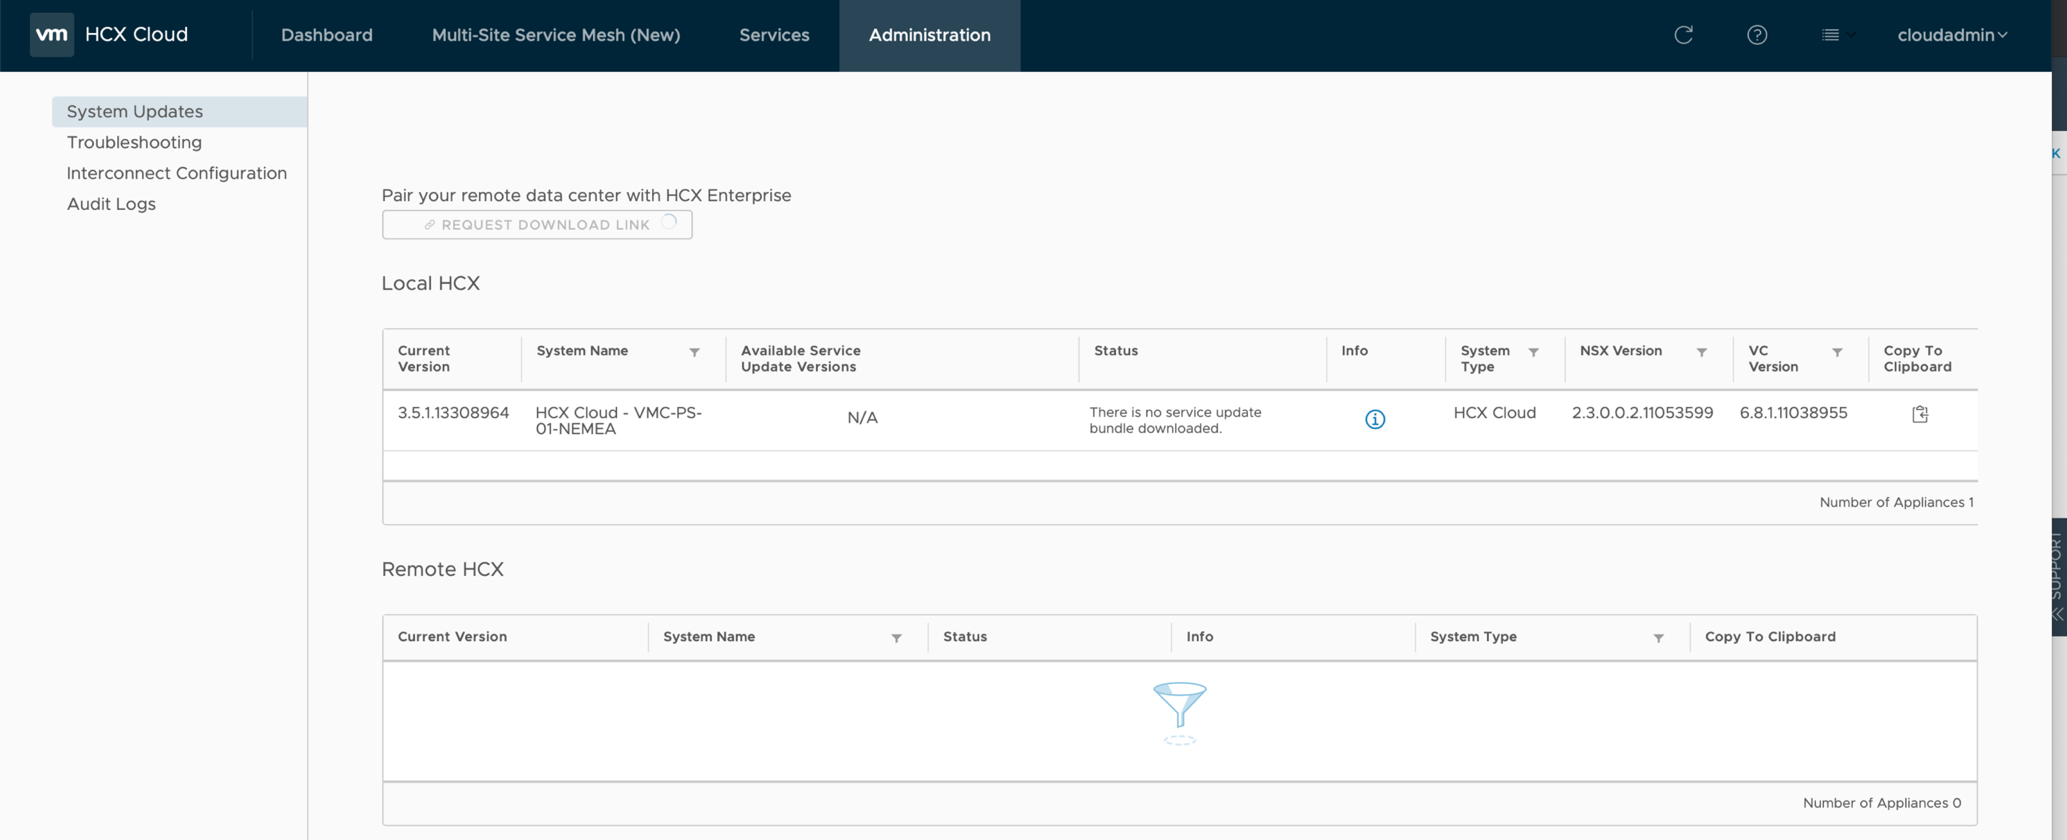Copy Local HCX row details to clipboard
2067x840 pixels.
[1919, 414]
